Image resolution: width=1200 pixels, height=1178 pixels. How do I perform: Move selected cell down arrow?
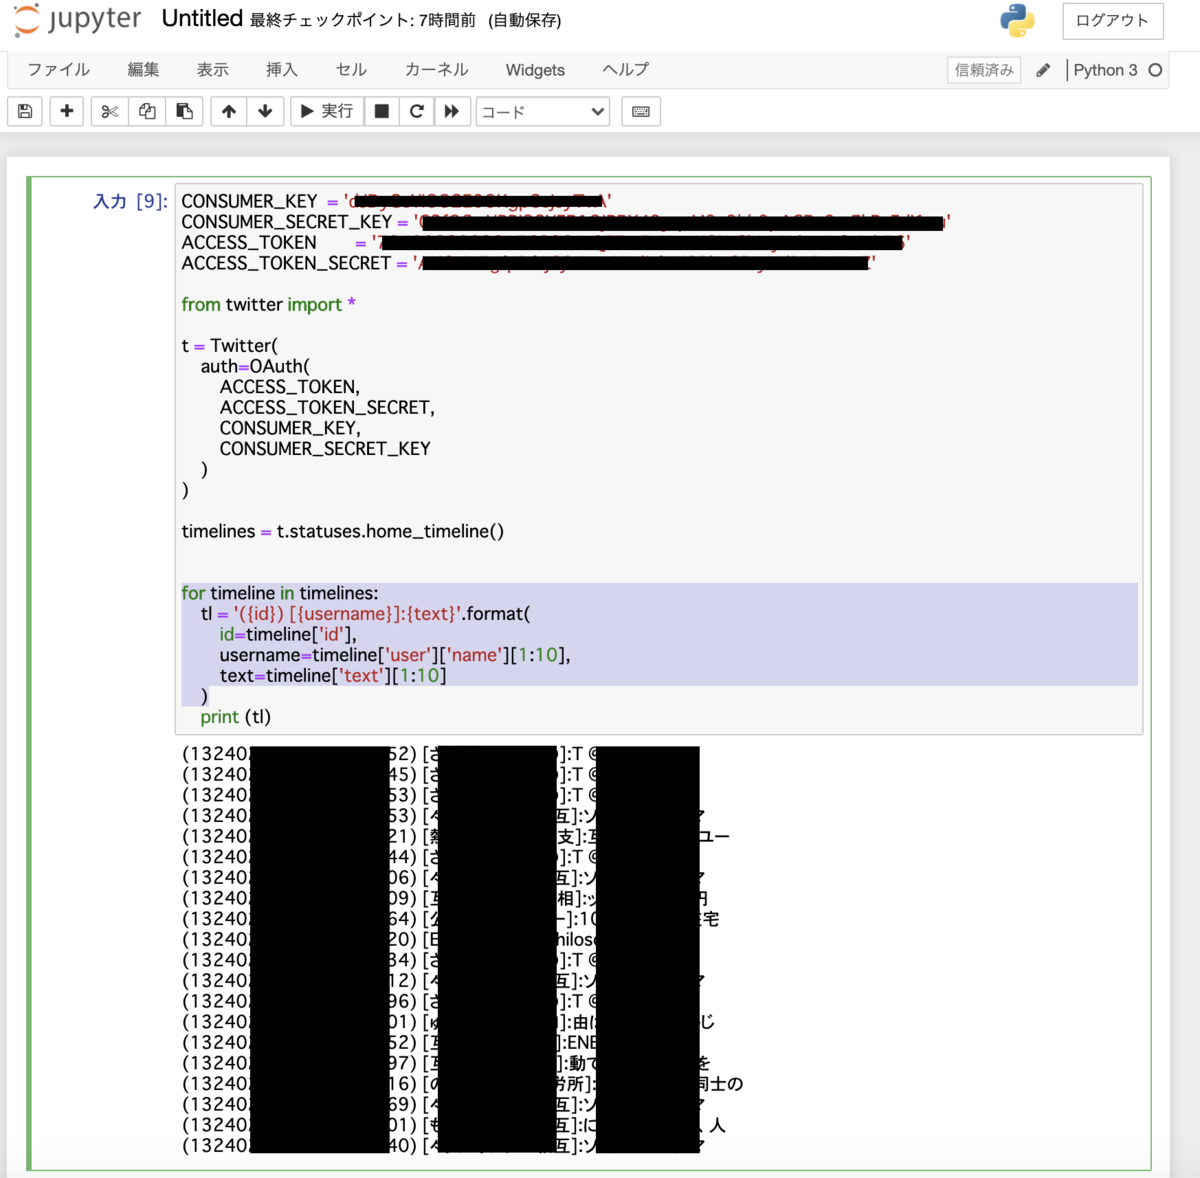265,111
